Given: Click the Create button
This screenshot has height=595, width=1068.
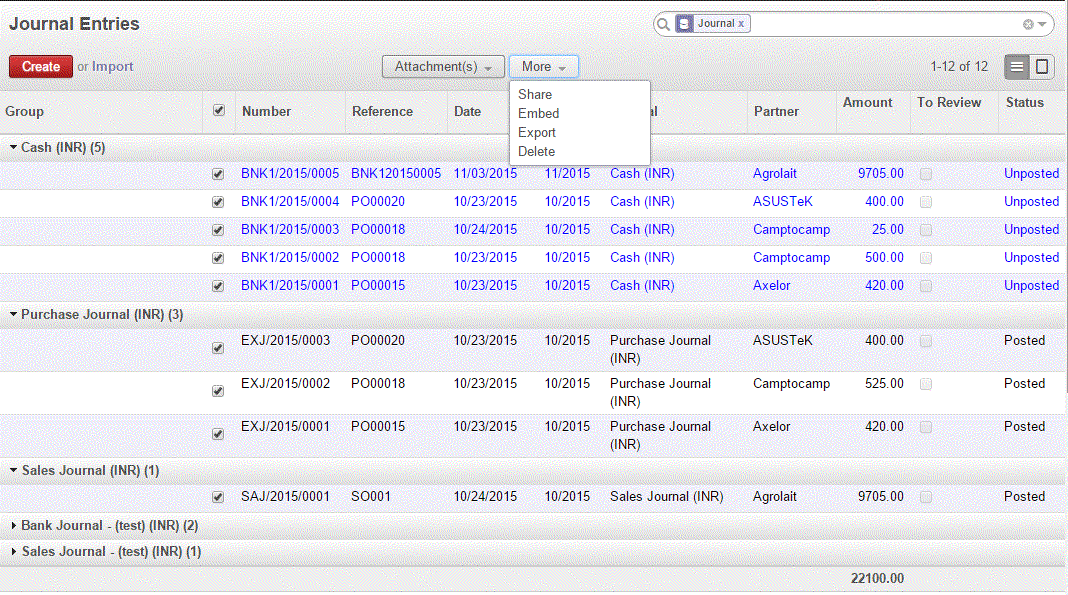Looking at the screenshot, I should point(40,66).
